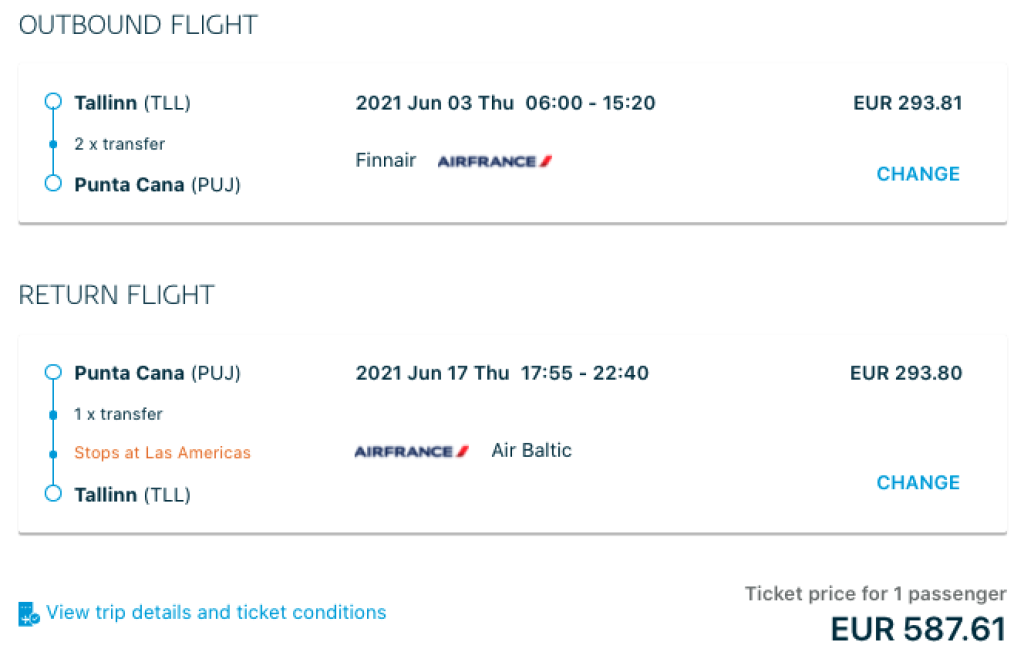Select the Air Baltic airline name

(531, 451)
